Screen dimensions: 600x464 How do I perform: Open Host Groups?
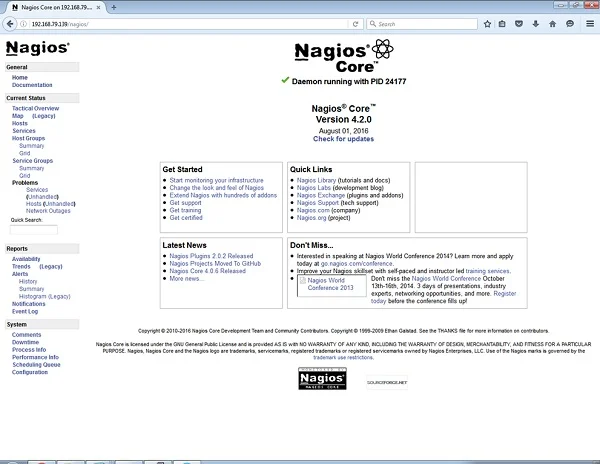28,138
